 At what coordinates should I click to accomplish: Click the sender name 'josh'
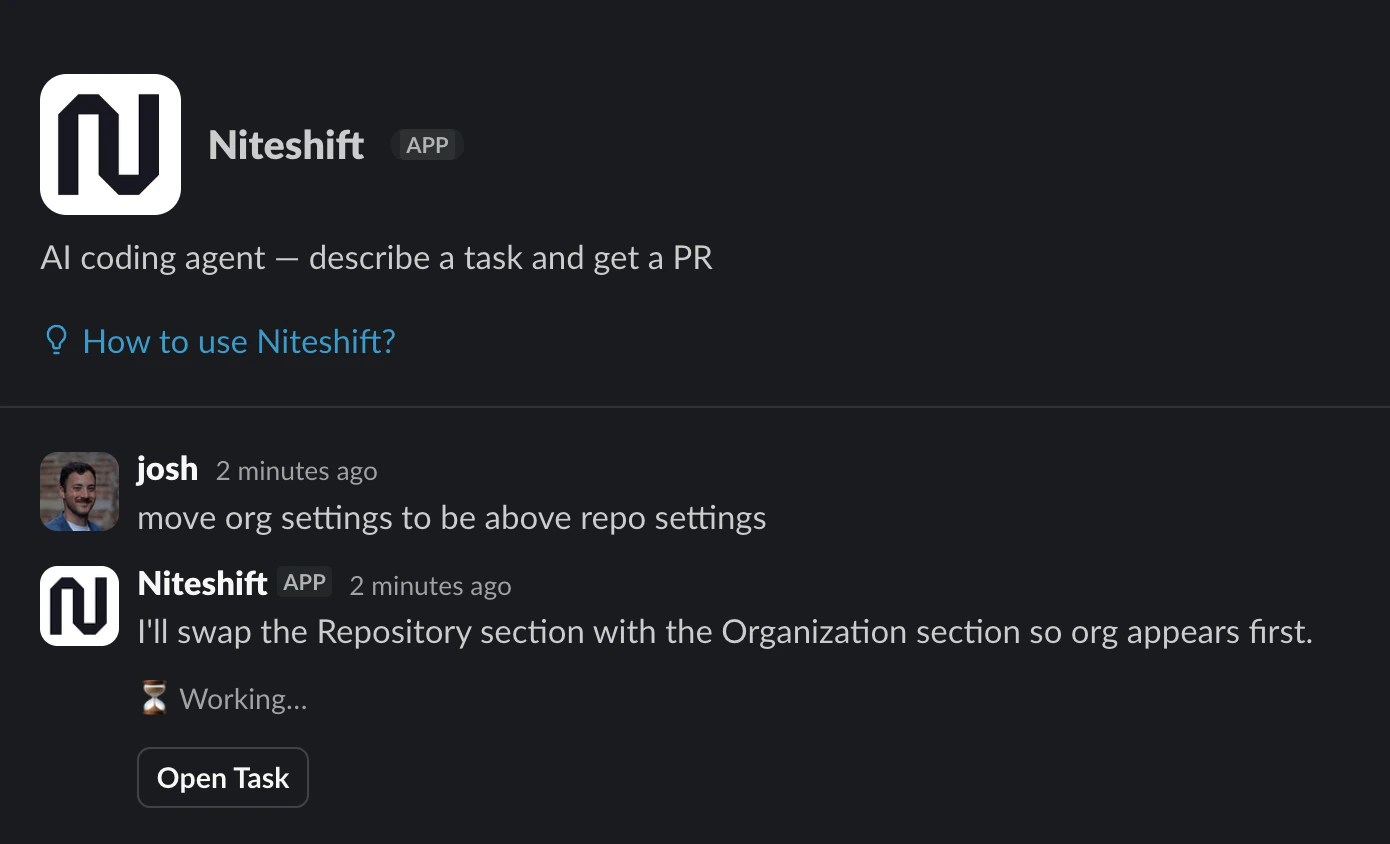167,469
